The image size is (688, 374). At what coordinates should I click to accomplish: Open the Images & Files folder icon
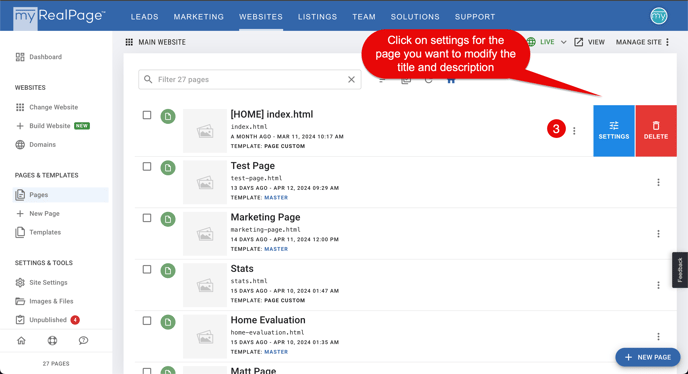20,301
